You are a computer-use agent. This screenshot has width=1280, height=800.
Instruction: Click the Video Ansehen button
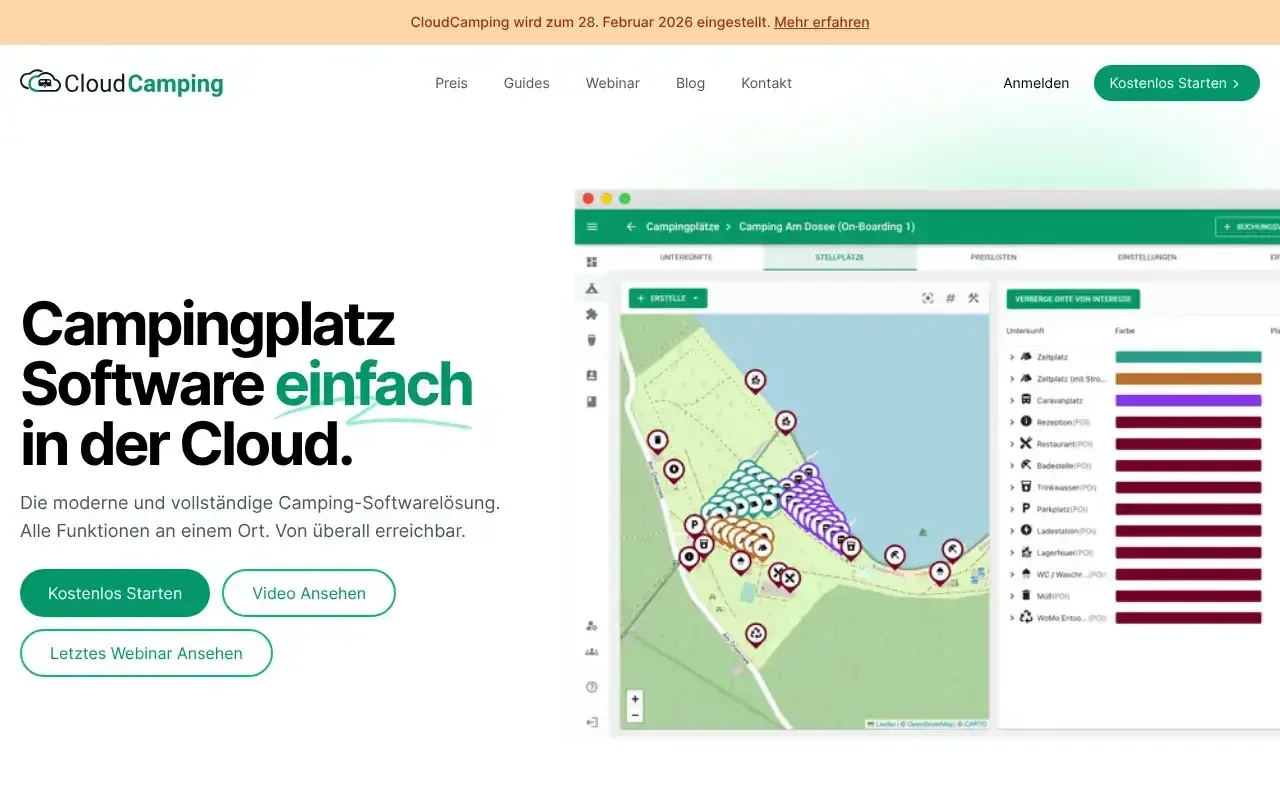[x=308, y=593]
